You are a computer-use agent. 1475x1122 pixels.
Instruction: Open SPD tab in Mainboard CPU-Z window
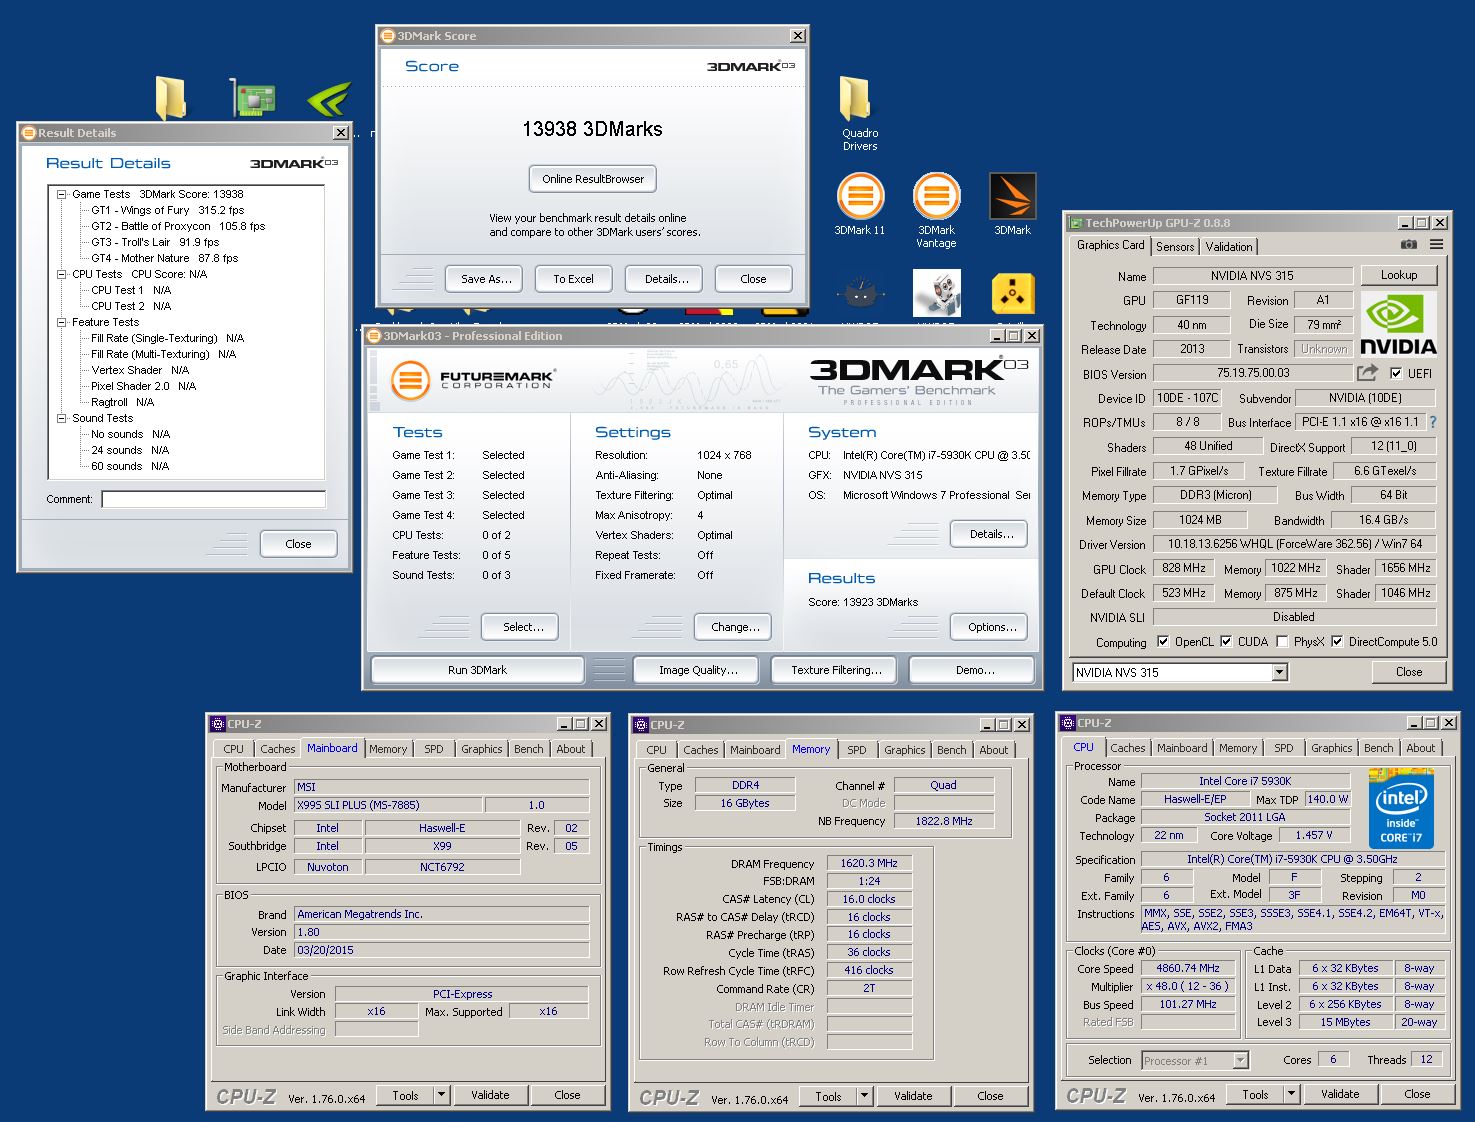433,749
